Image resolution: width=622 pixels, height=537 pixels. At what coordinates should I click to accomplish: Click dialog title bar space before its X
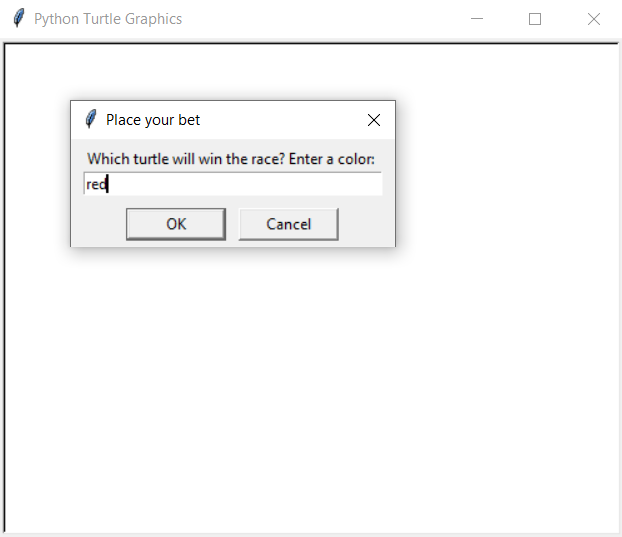[x=290, y=120]
